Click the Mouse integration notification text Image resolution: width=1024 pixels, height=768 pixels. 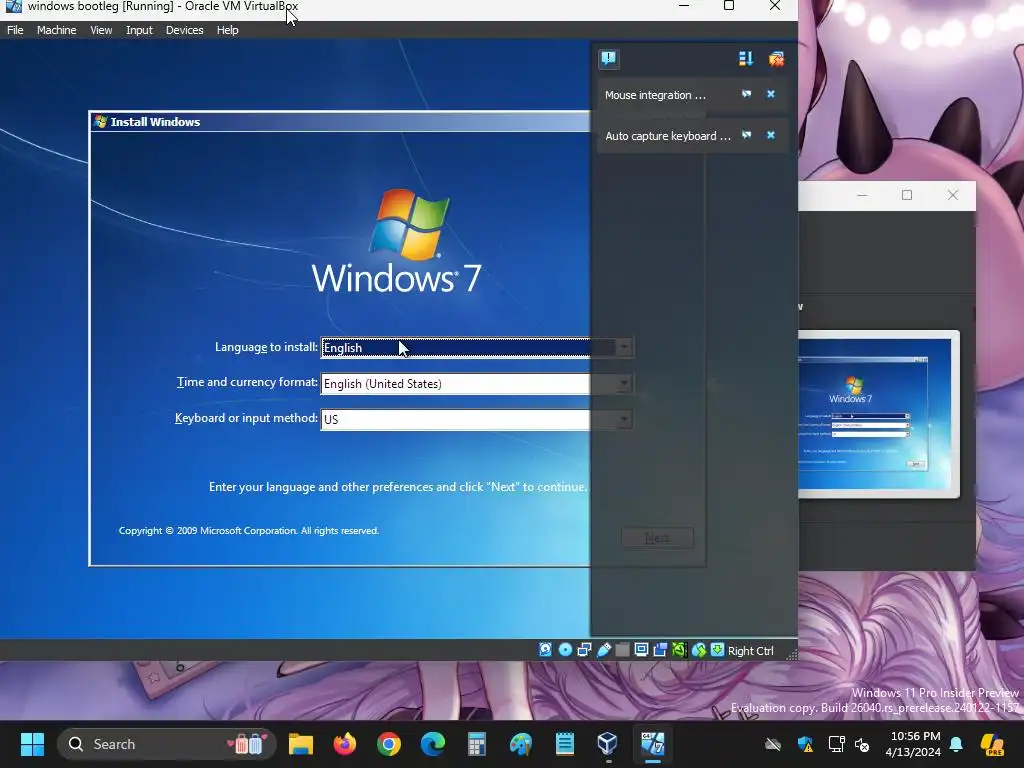click(655, 95)
